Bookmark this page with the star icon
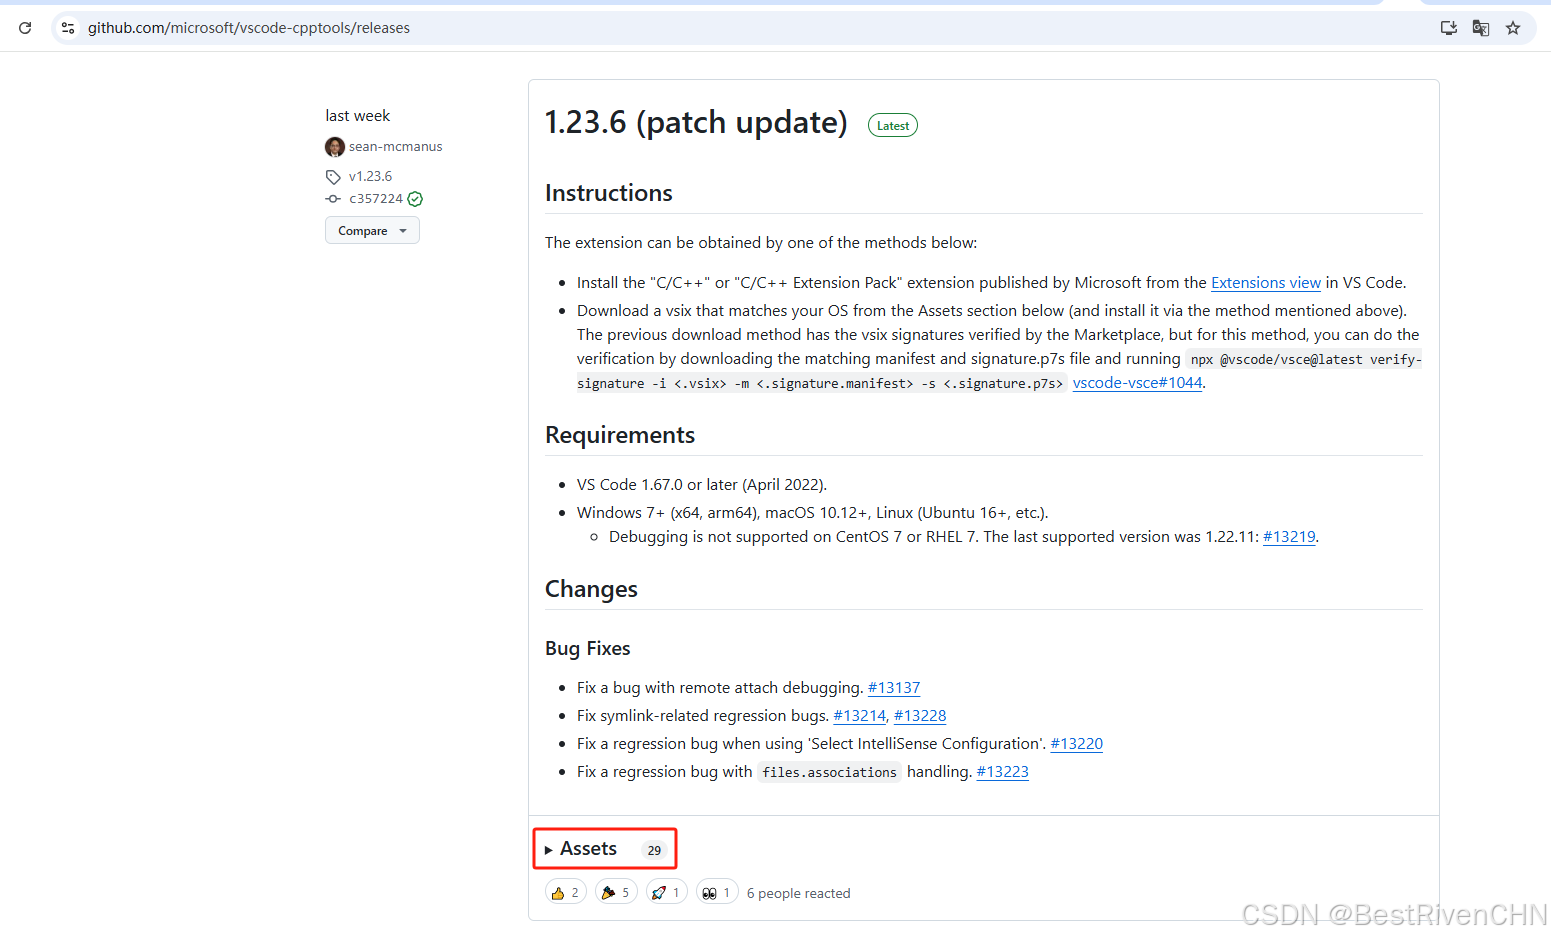This screenshot has height=942, width=1551. point(1513,28)
